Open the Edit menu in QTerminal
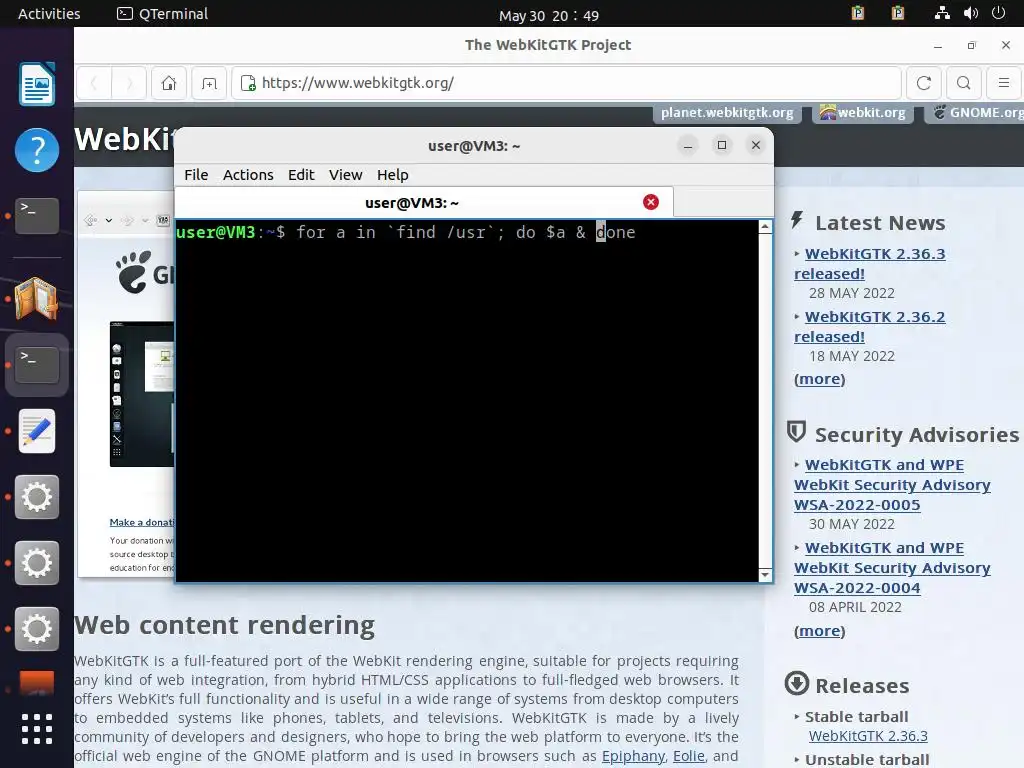1024x768 pixels. tap(301, 175)
